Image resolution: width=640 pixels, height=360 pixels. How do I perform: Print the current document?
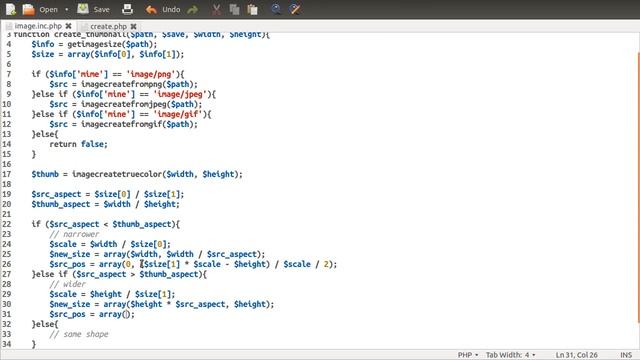pos(127,9)
